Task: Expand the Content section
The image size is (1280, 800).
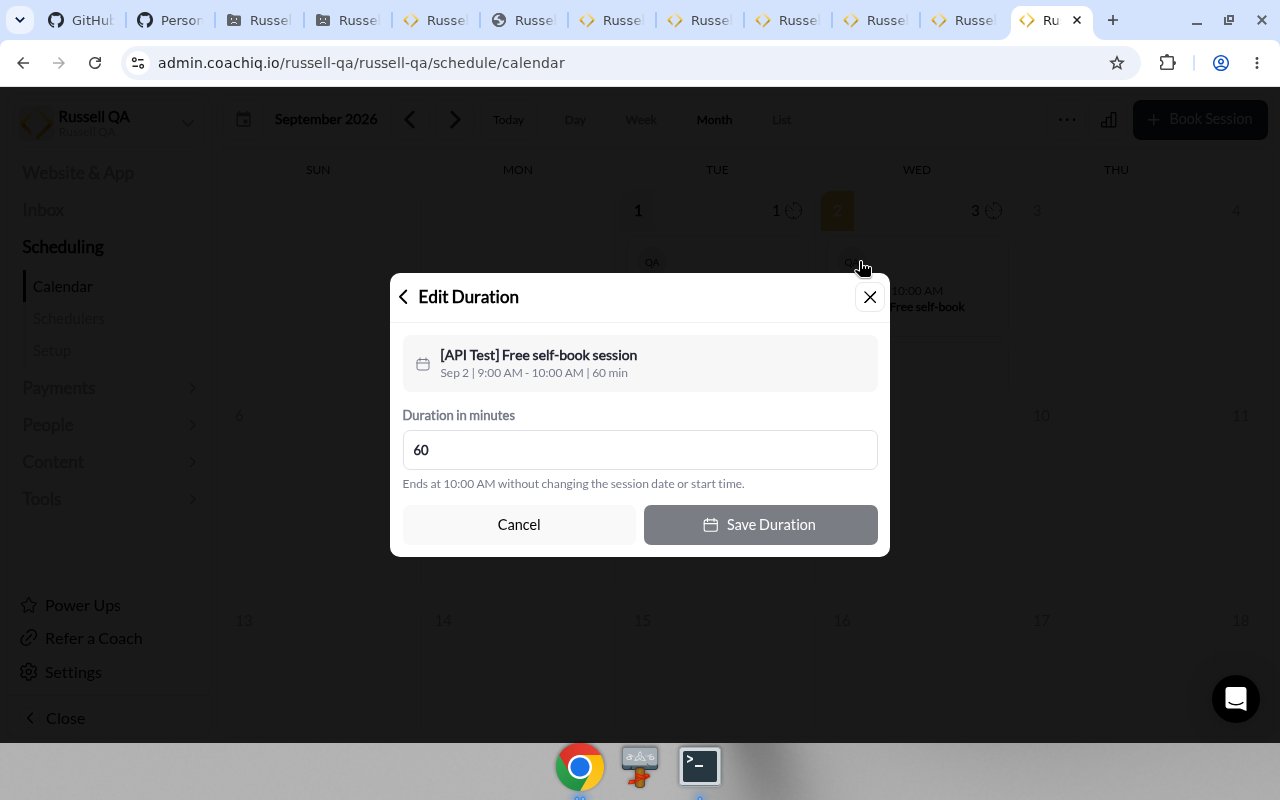Action: pos(110,462)
